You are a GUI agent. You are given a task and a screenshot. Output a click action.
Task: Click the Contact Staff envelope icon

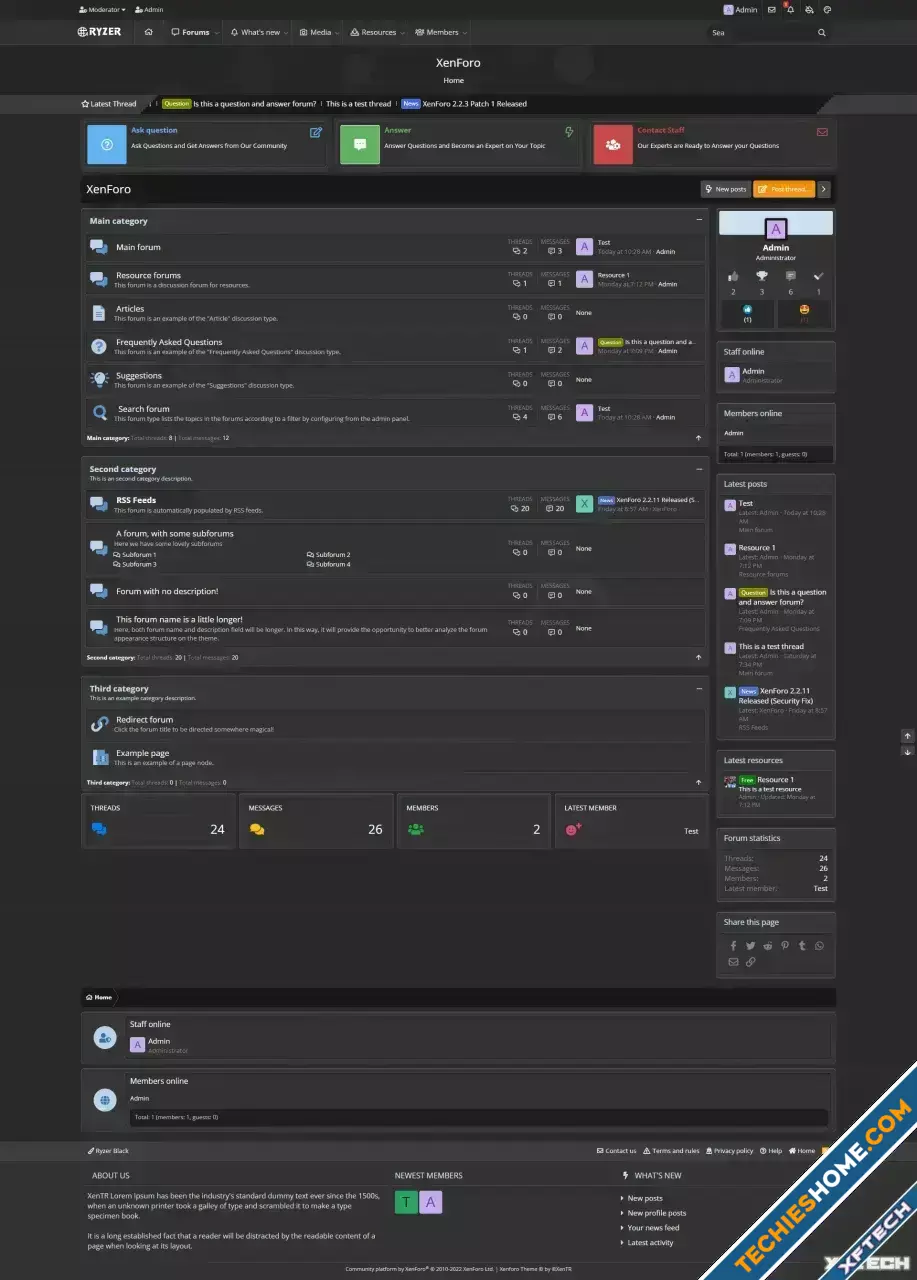pos(822,132)
